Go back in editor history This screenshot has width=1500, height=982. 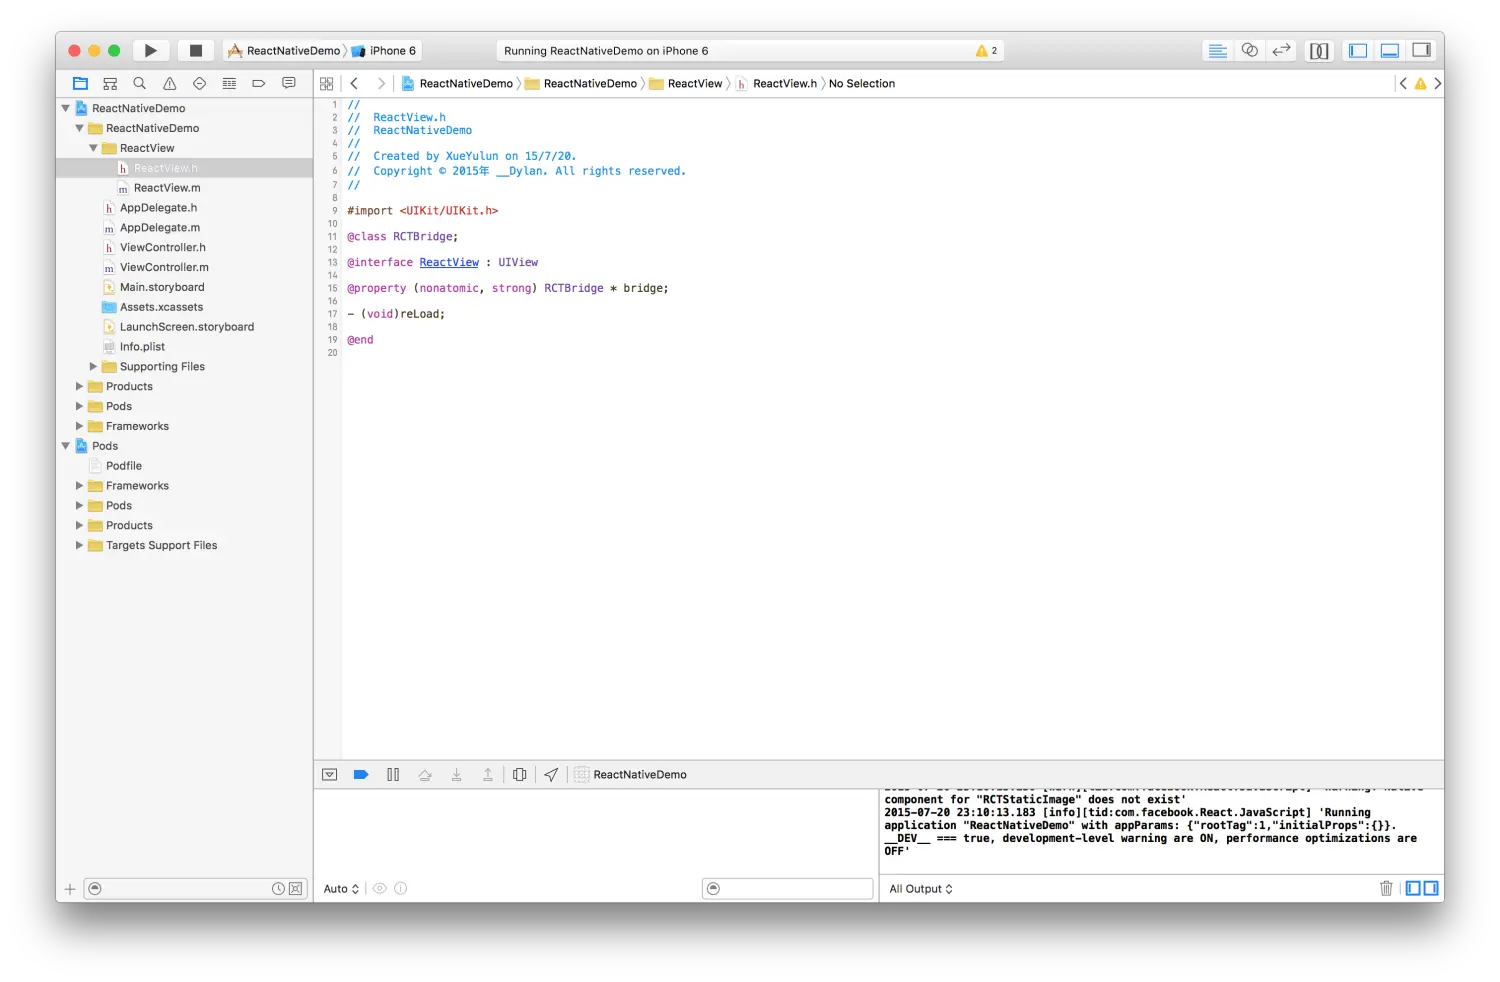[x=354, y=84]
